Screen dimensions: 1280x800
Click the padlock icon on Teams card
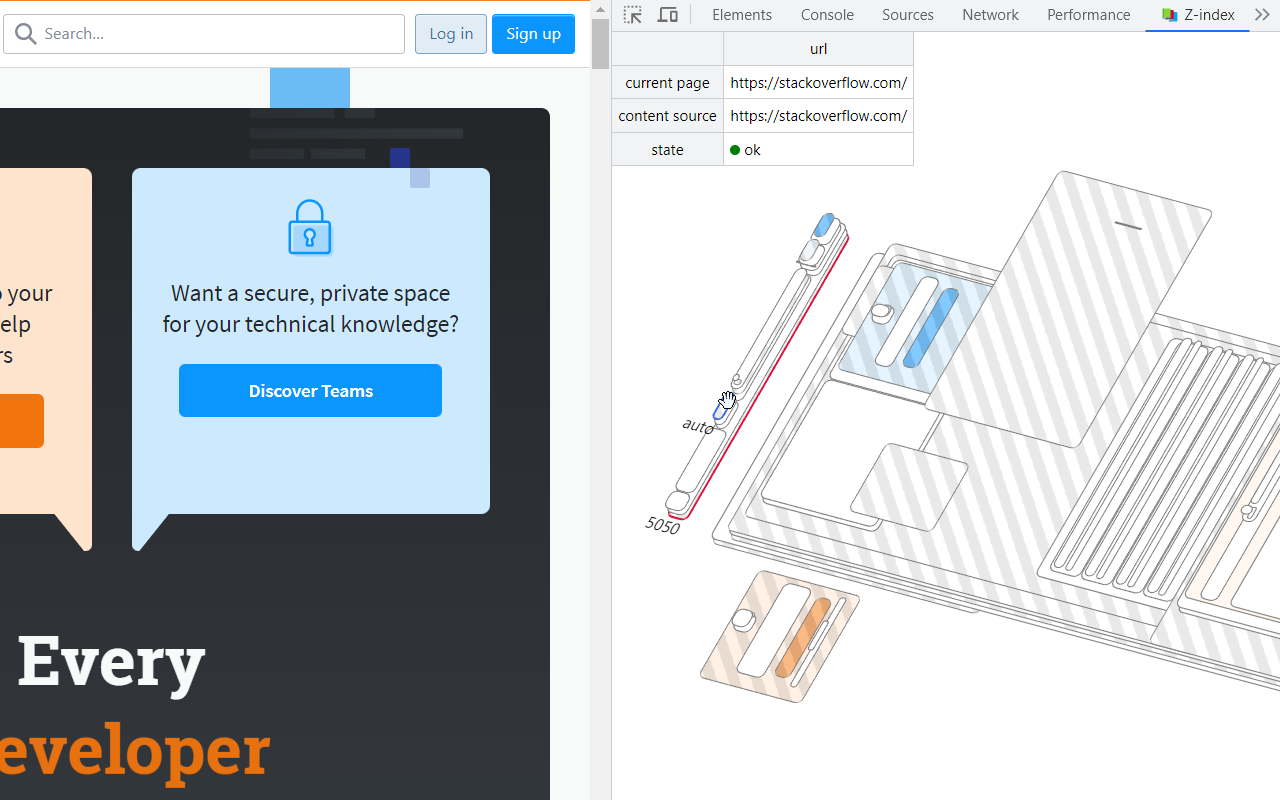[310, 228]
